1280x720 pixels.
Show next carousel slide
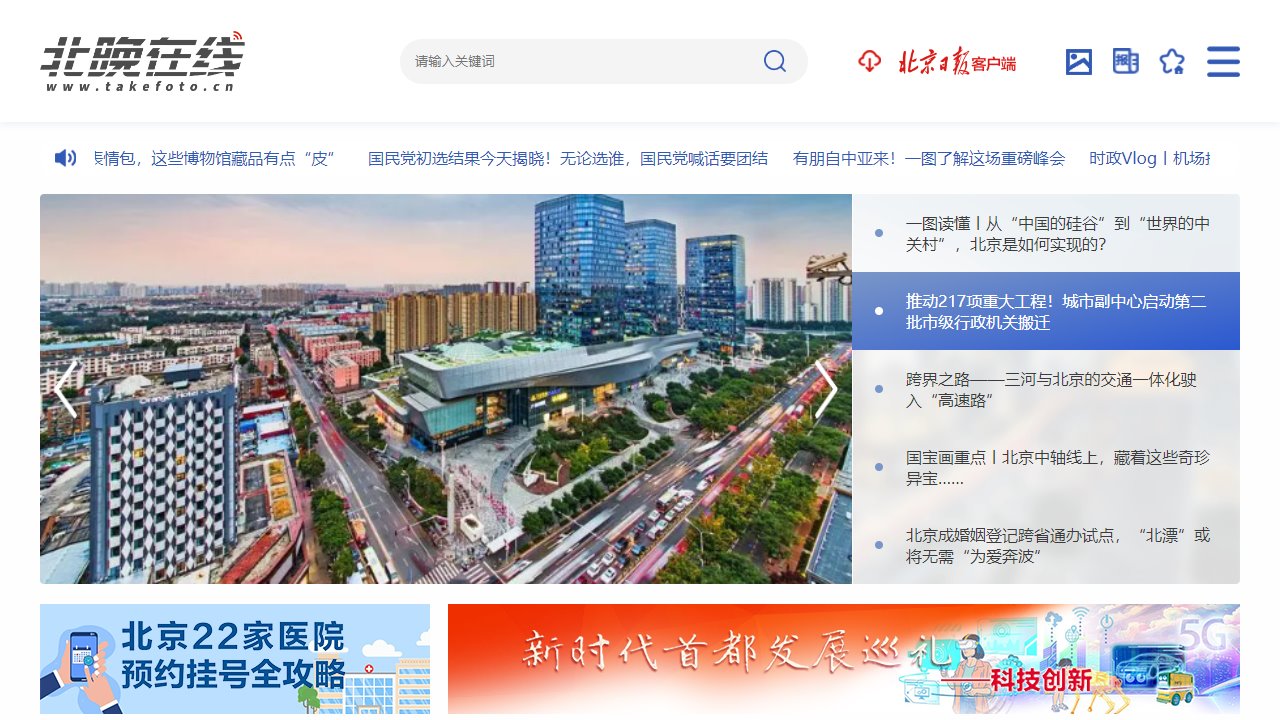(x=826, y=389)
